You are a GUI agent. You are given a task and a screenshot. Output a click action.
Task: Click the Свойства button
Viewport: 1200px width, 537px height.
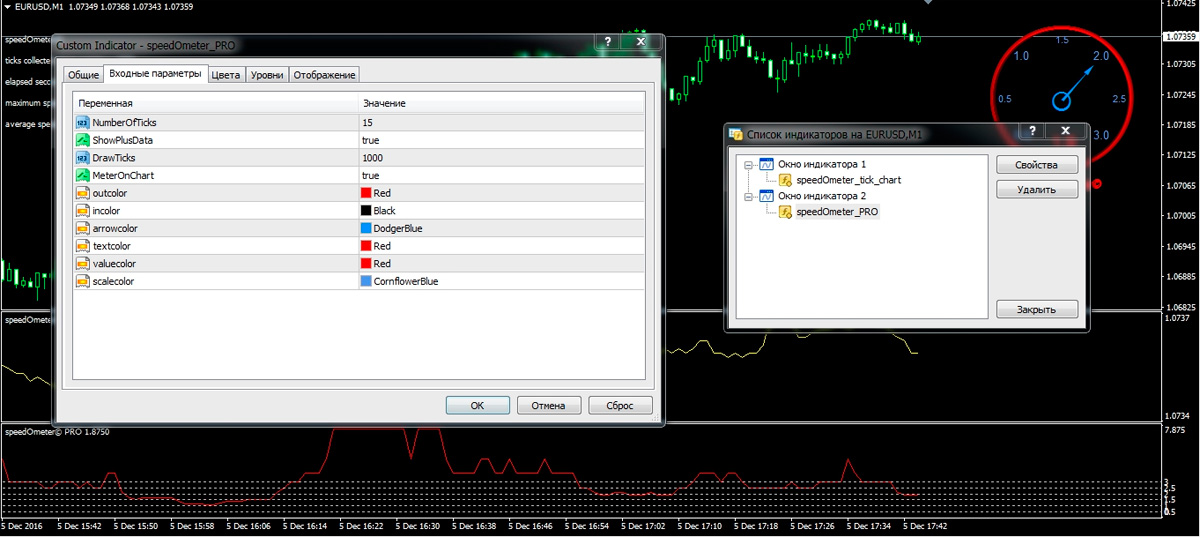[x=1038, y=165]
